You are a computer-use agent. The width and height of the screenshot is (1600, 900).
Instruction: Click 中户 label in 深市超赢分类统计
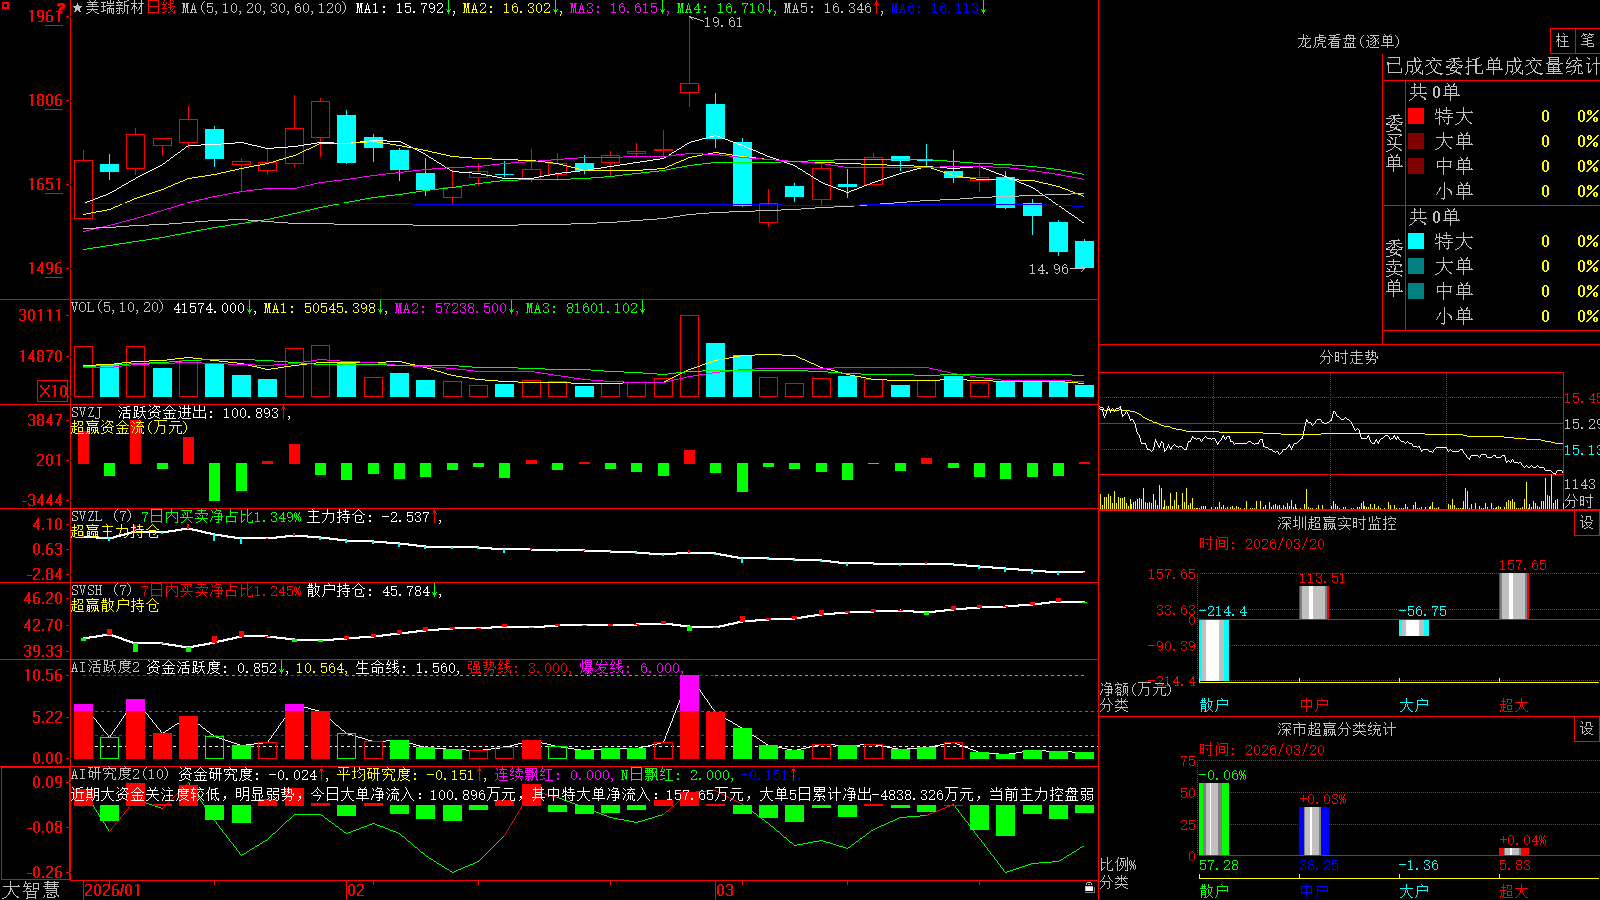[1314, 890]
